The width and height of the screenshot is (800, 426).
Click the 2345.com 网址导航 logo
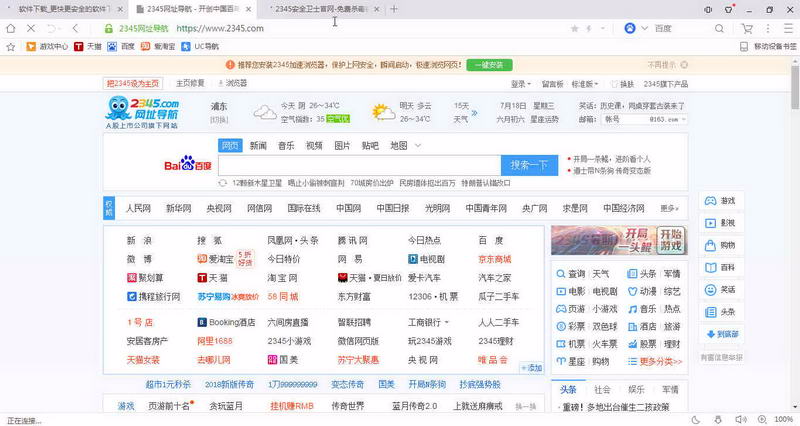click(x=142, y=112)
